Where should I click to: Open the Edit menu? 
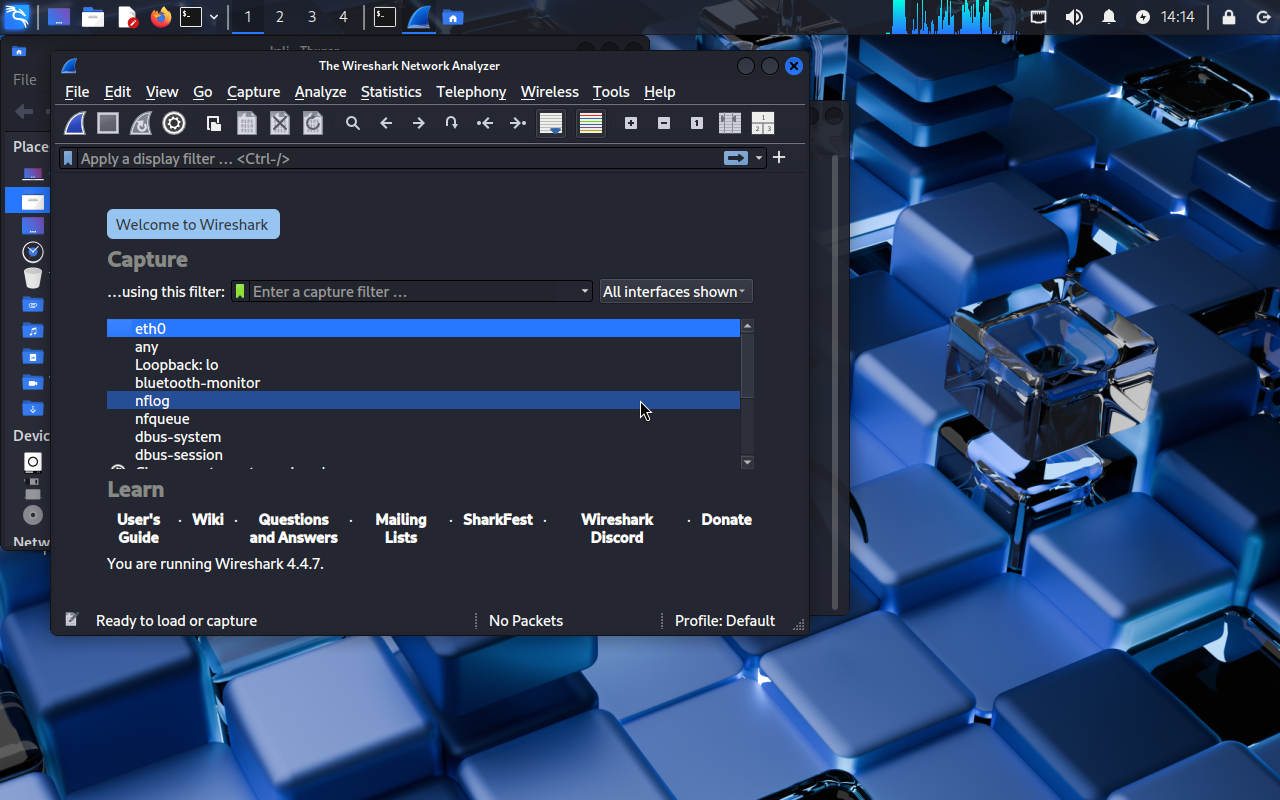[x=118, y=91]
